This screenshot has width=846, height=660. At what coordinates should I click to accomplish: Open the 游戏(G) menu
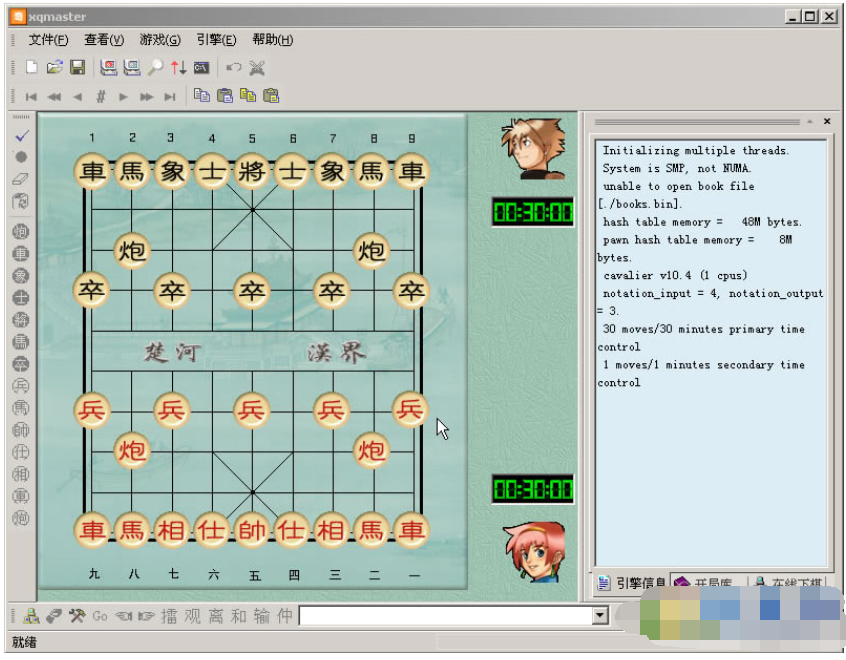(160, 40)
